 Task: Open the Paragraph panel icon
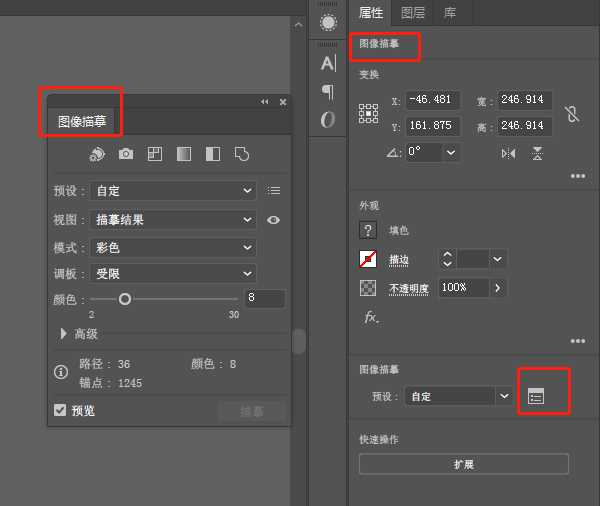click(x=328, y=92)
